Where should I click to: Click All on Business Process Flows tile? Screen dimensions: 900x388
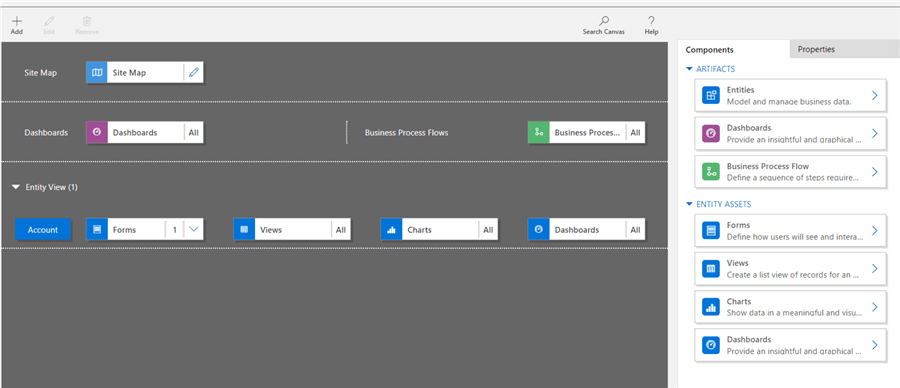coord(635,133)
